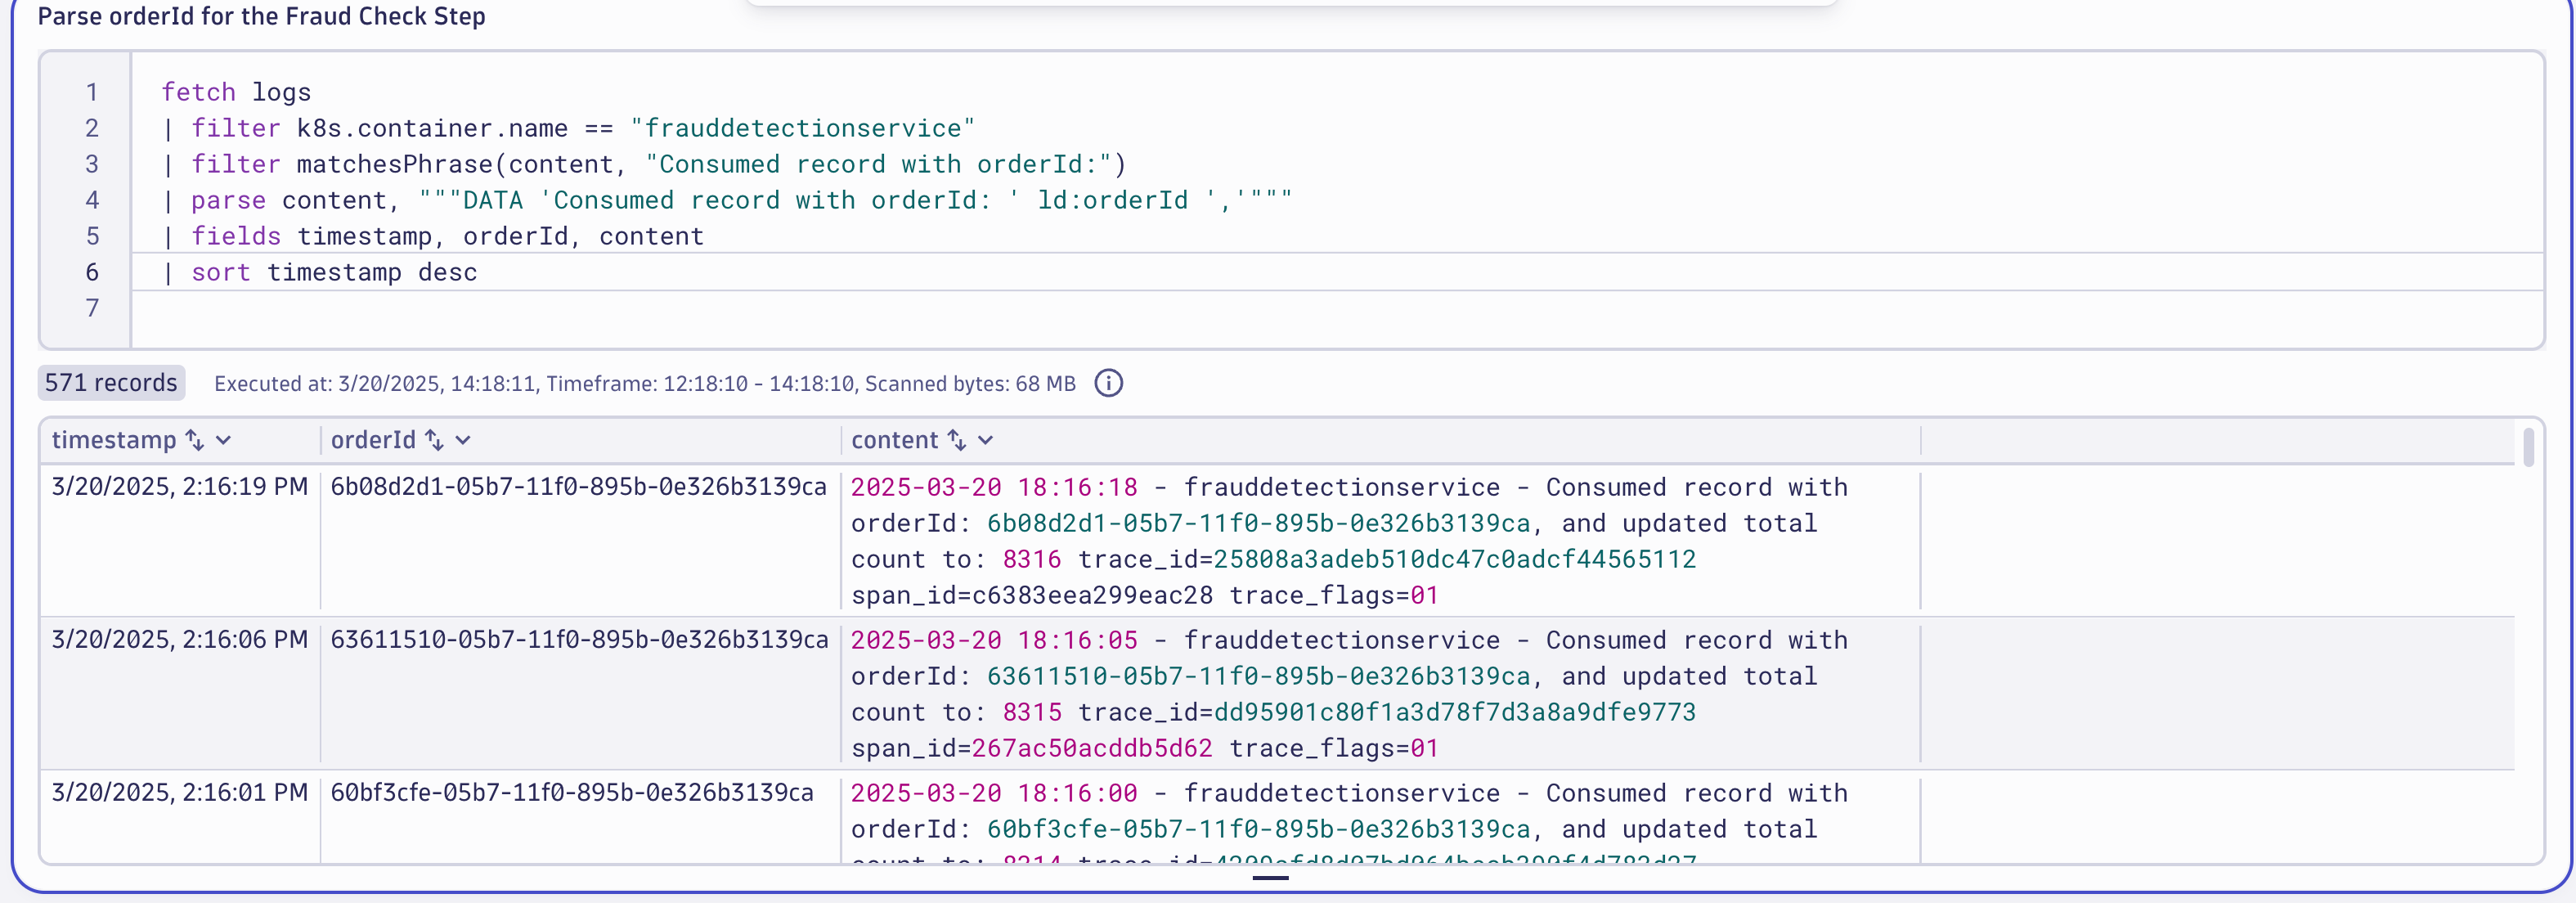Click the matchesPhrase filter query line

coord(644,164)
